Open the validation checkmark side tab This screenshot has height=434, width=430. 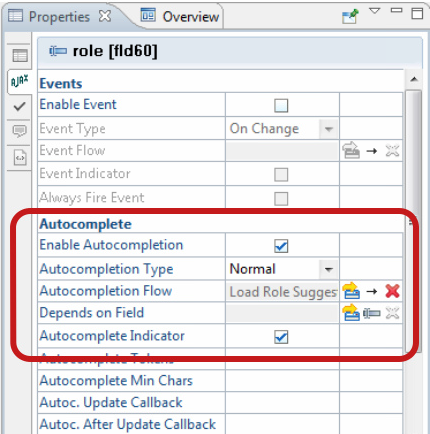pos(20,107)
